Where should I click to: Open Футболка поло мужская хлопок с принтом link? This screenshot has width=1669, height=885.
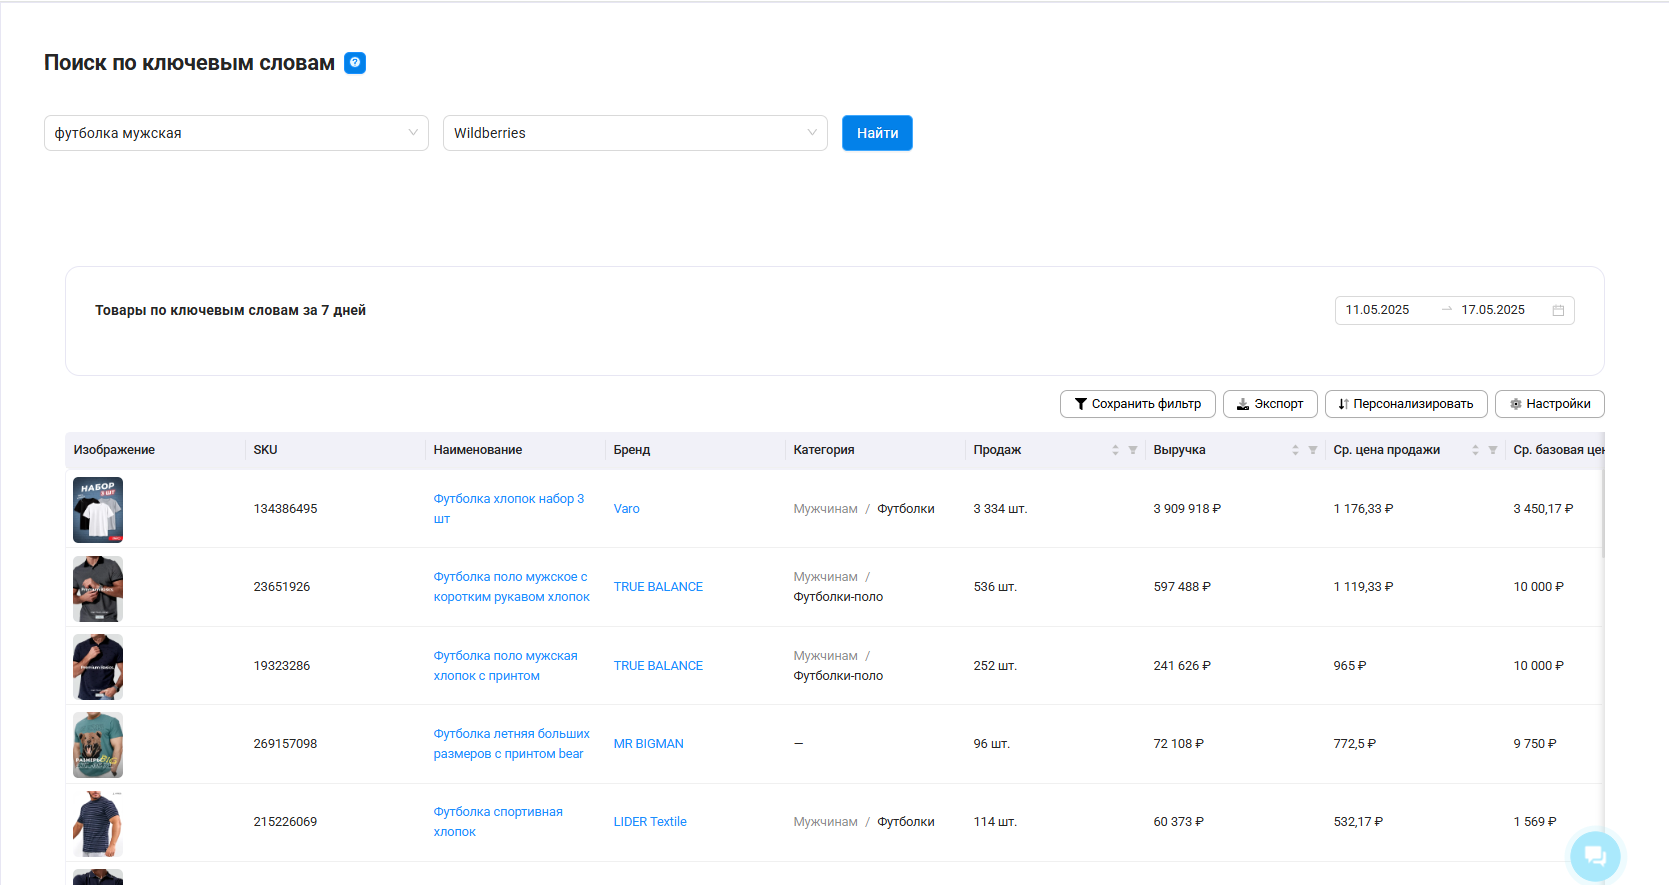[505, 666]
